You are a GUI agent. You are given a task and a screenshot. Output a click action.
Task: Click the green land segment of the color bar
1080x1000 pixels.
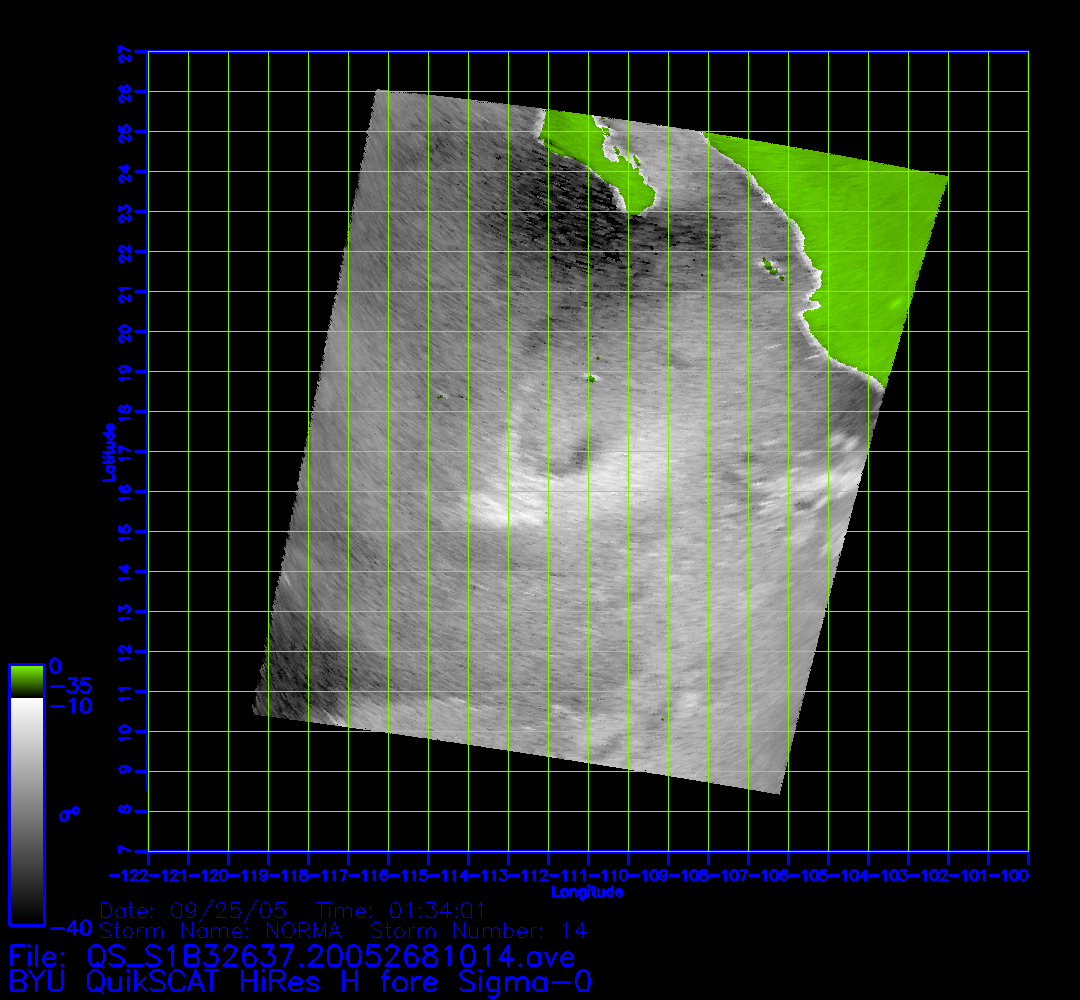(26, 681)
